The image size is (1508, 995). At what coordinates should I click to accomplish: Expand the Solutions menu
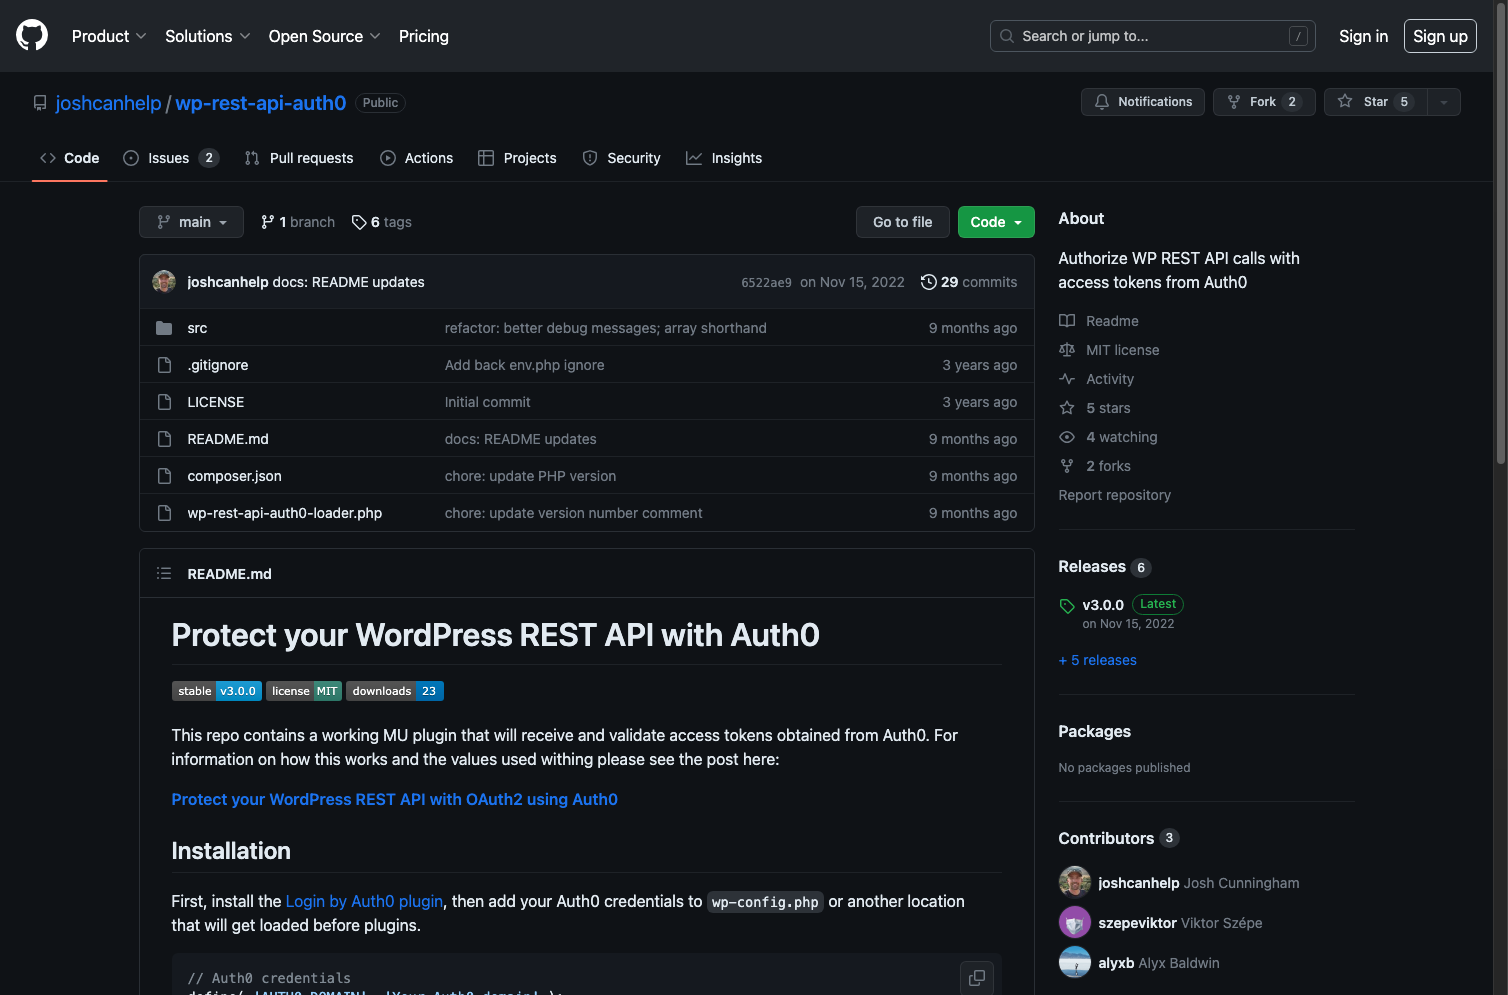pos(208,36)
